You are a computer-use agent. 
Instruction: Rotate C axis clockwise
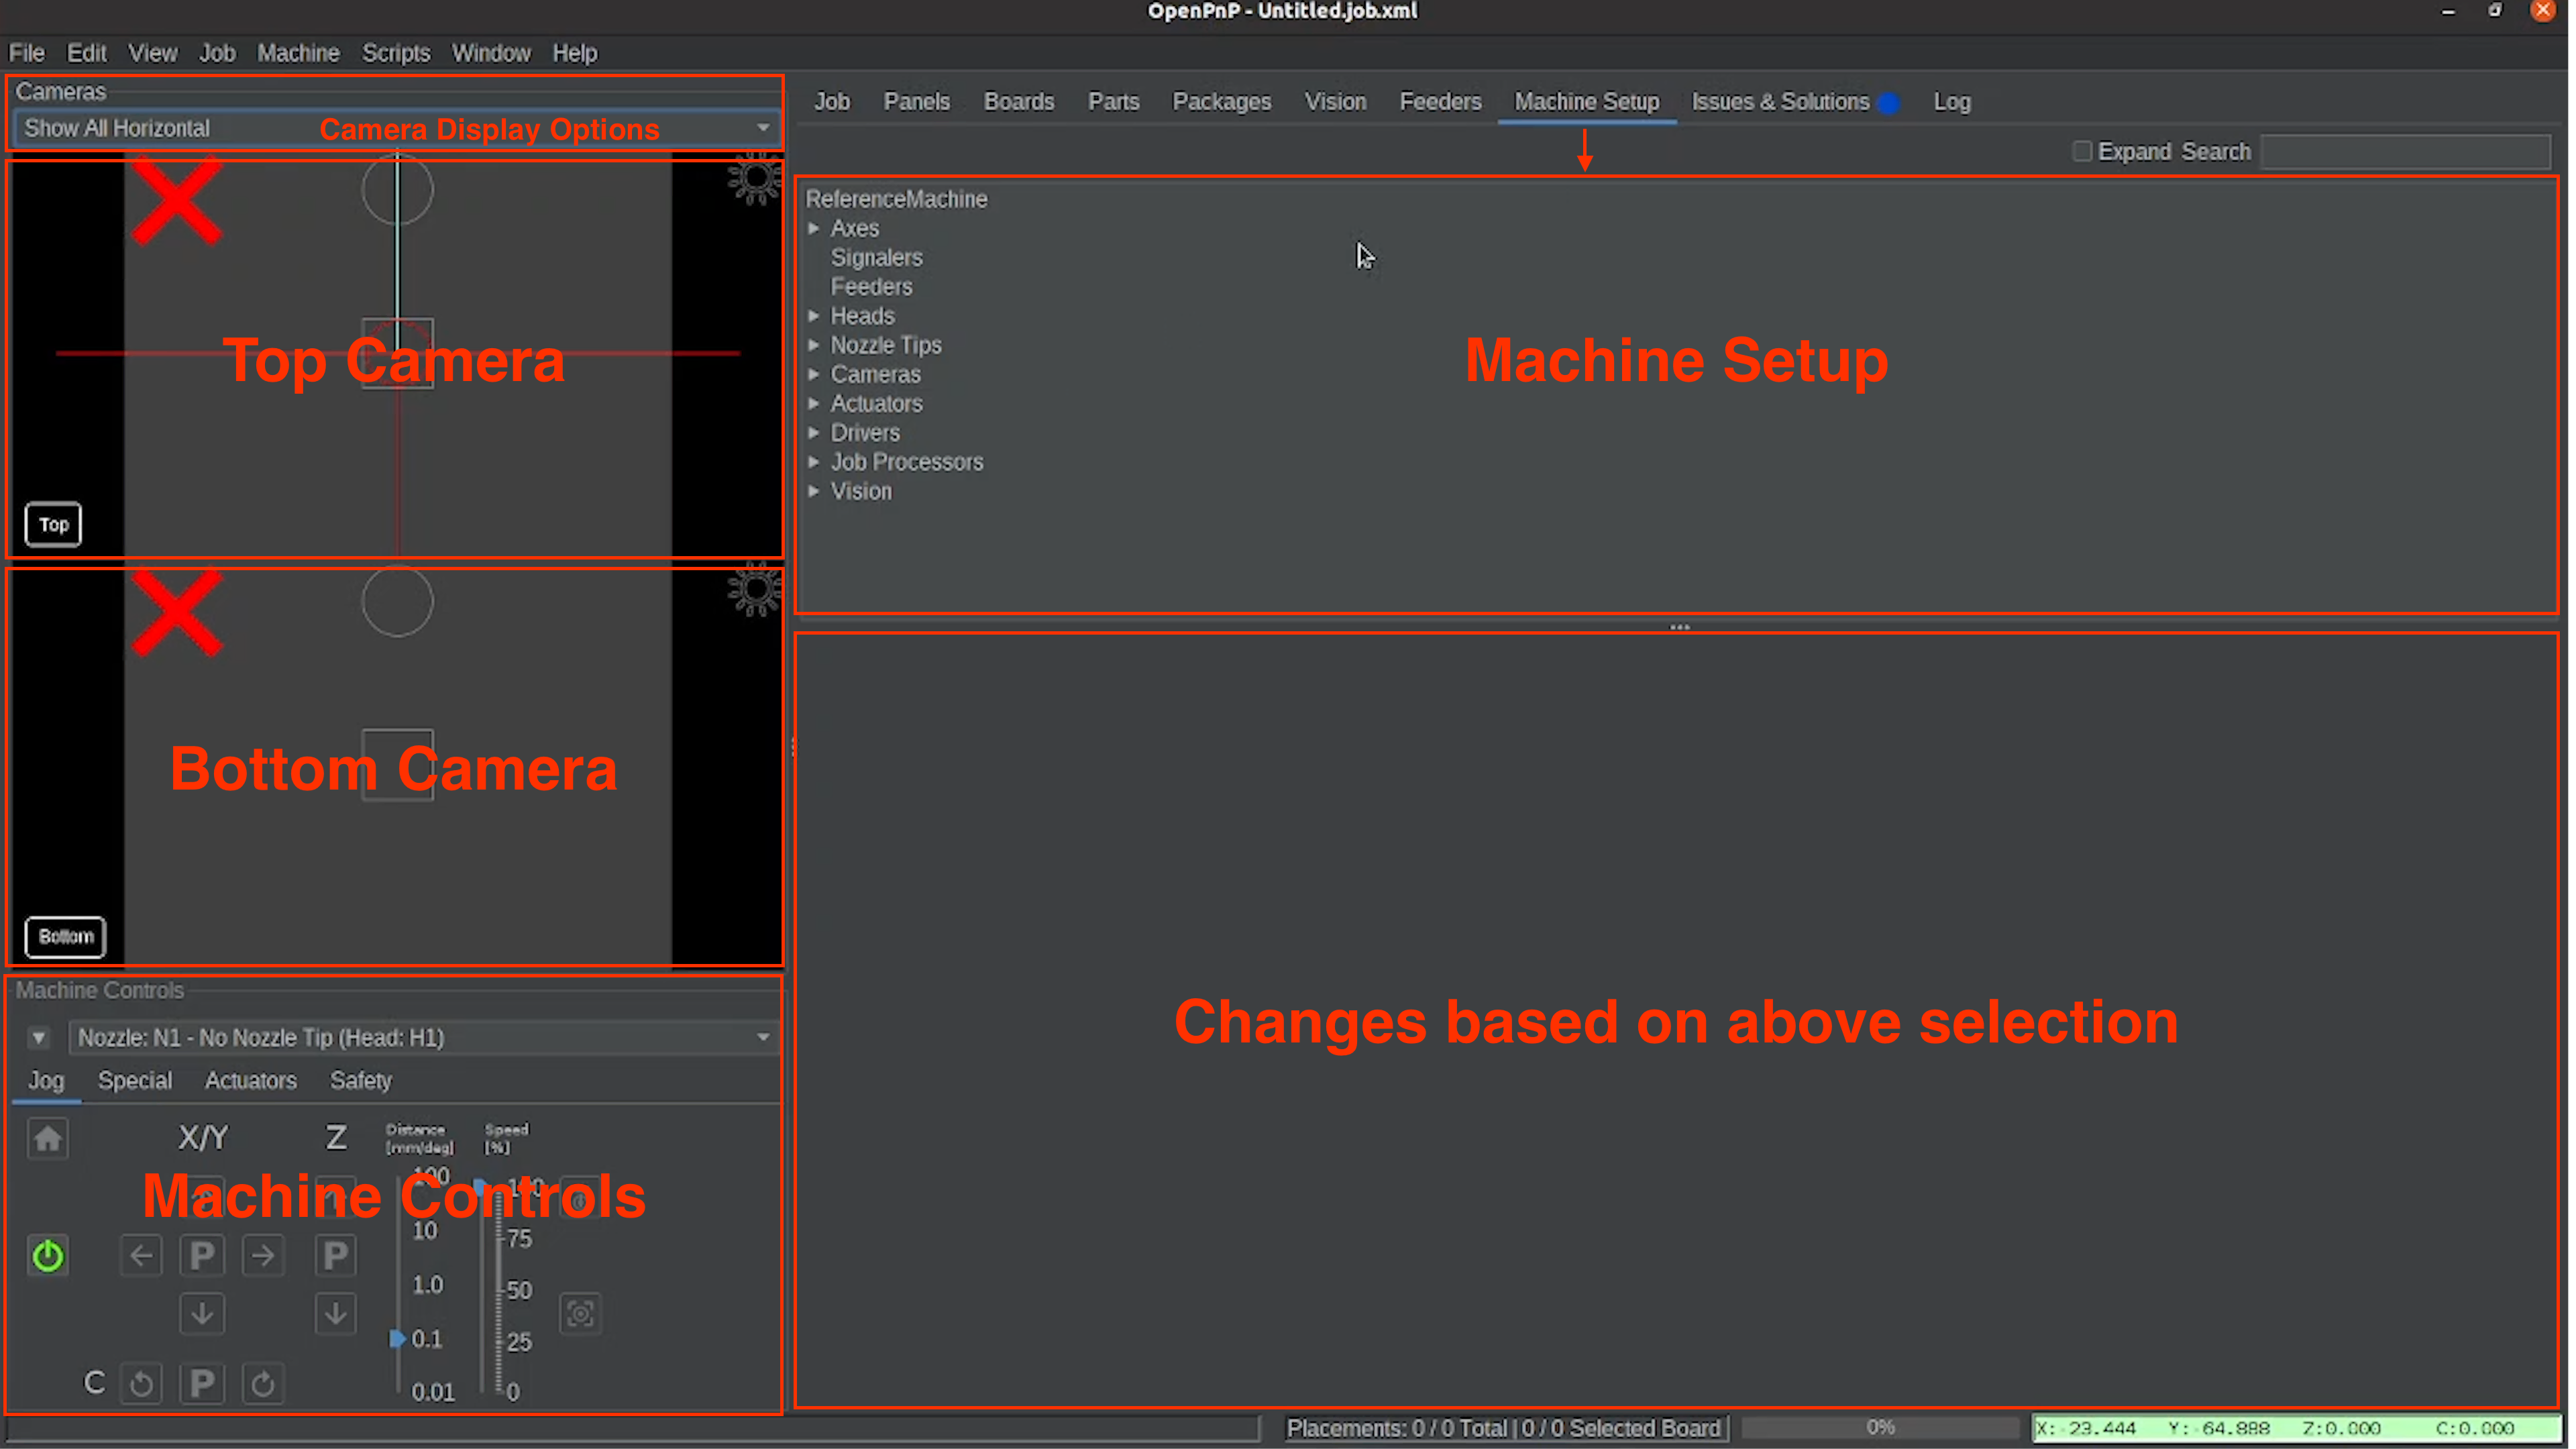point(263,1384)
